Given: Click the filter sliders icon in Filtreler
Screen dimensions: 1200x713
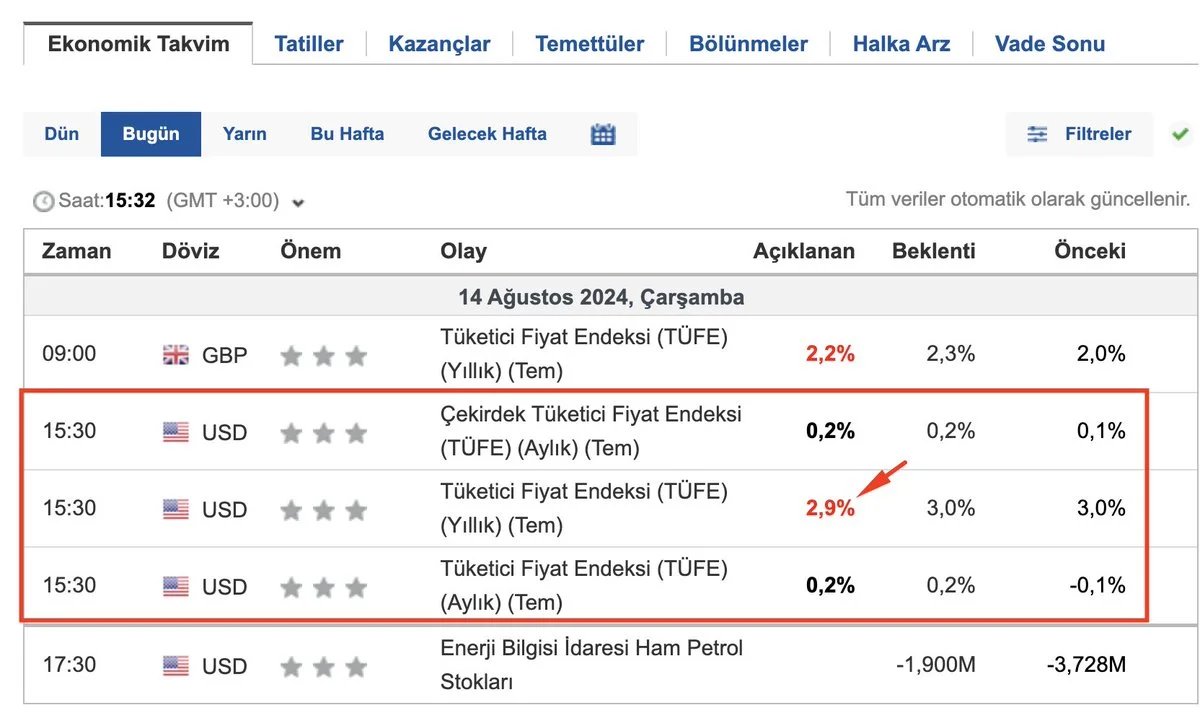Looking at the screenshot, I should [1037, 134].
